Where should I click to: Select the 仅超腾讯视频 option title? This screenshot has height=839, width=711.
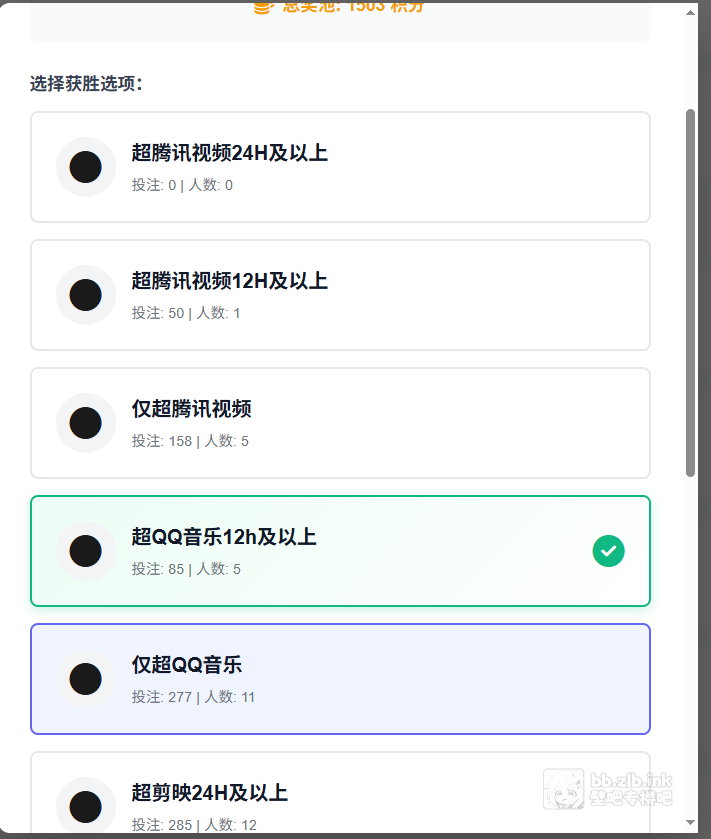[191, 409]
